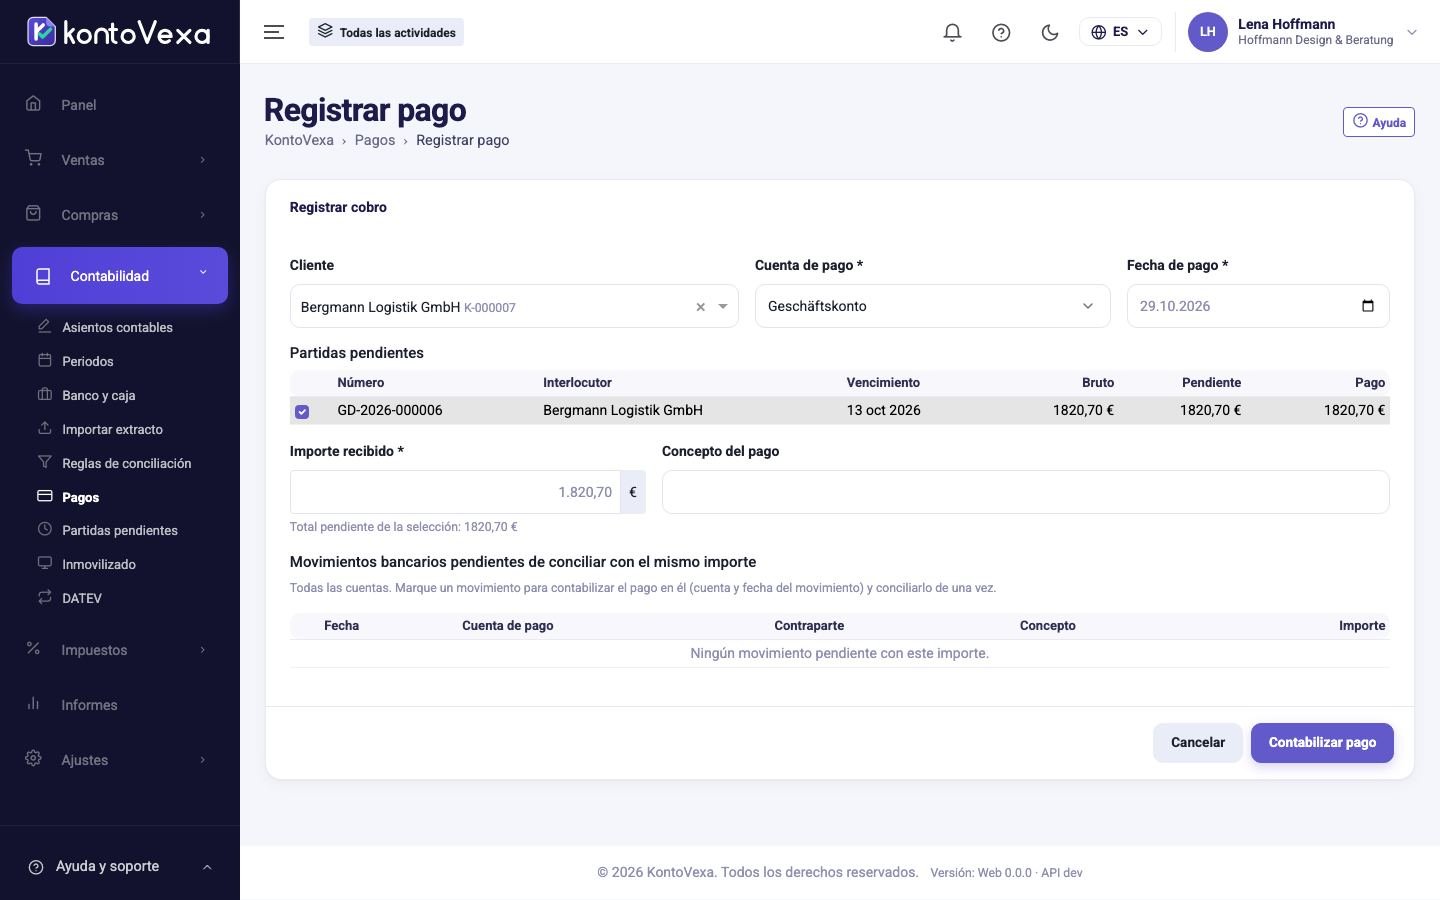1440x900 pixels.
Task: Expand the Ayuda y soporte section
Action: 119,867
